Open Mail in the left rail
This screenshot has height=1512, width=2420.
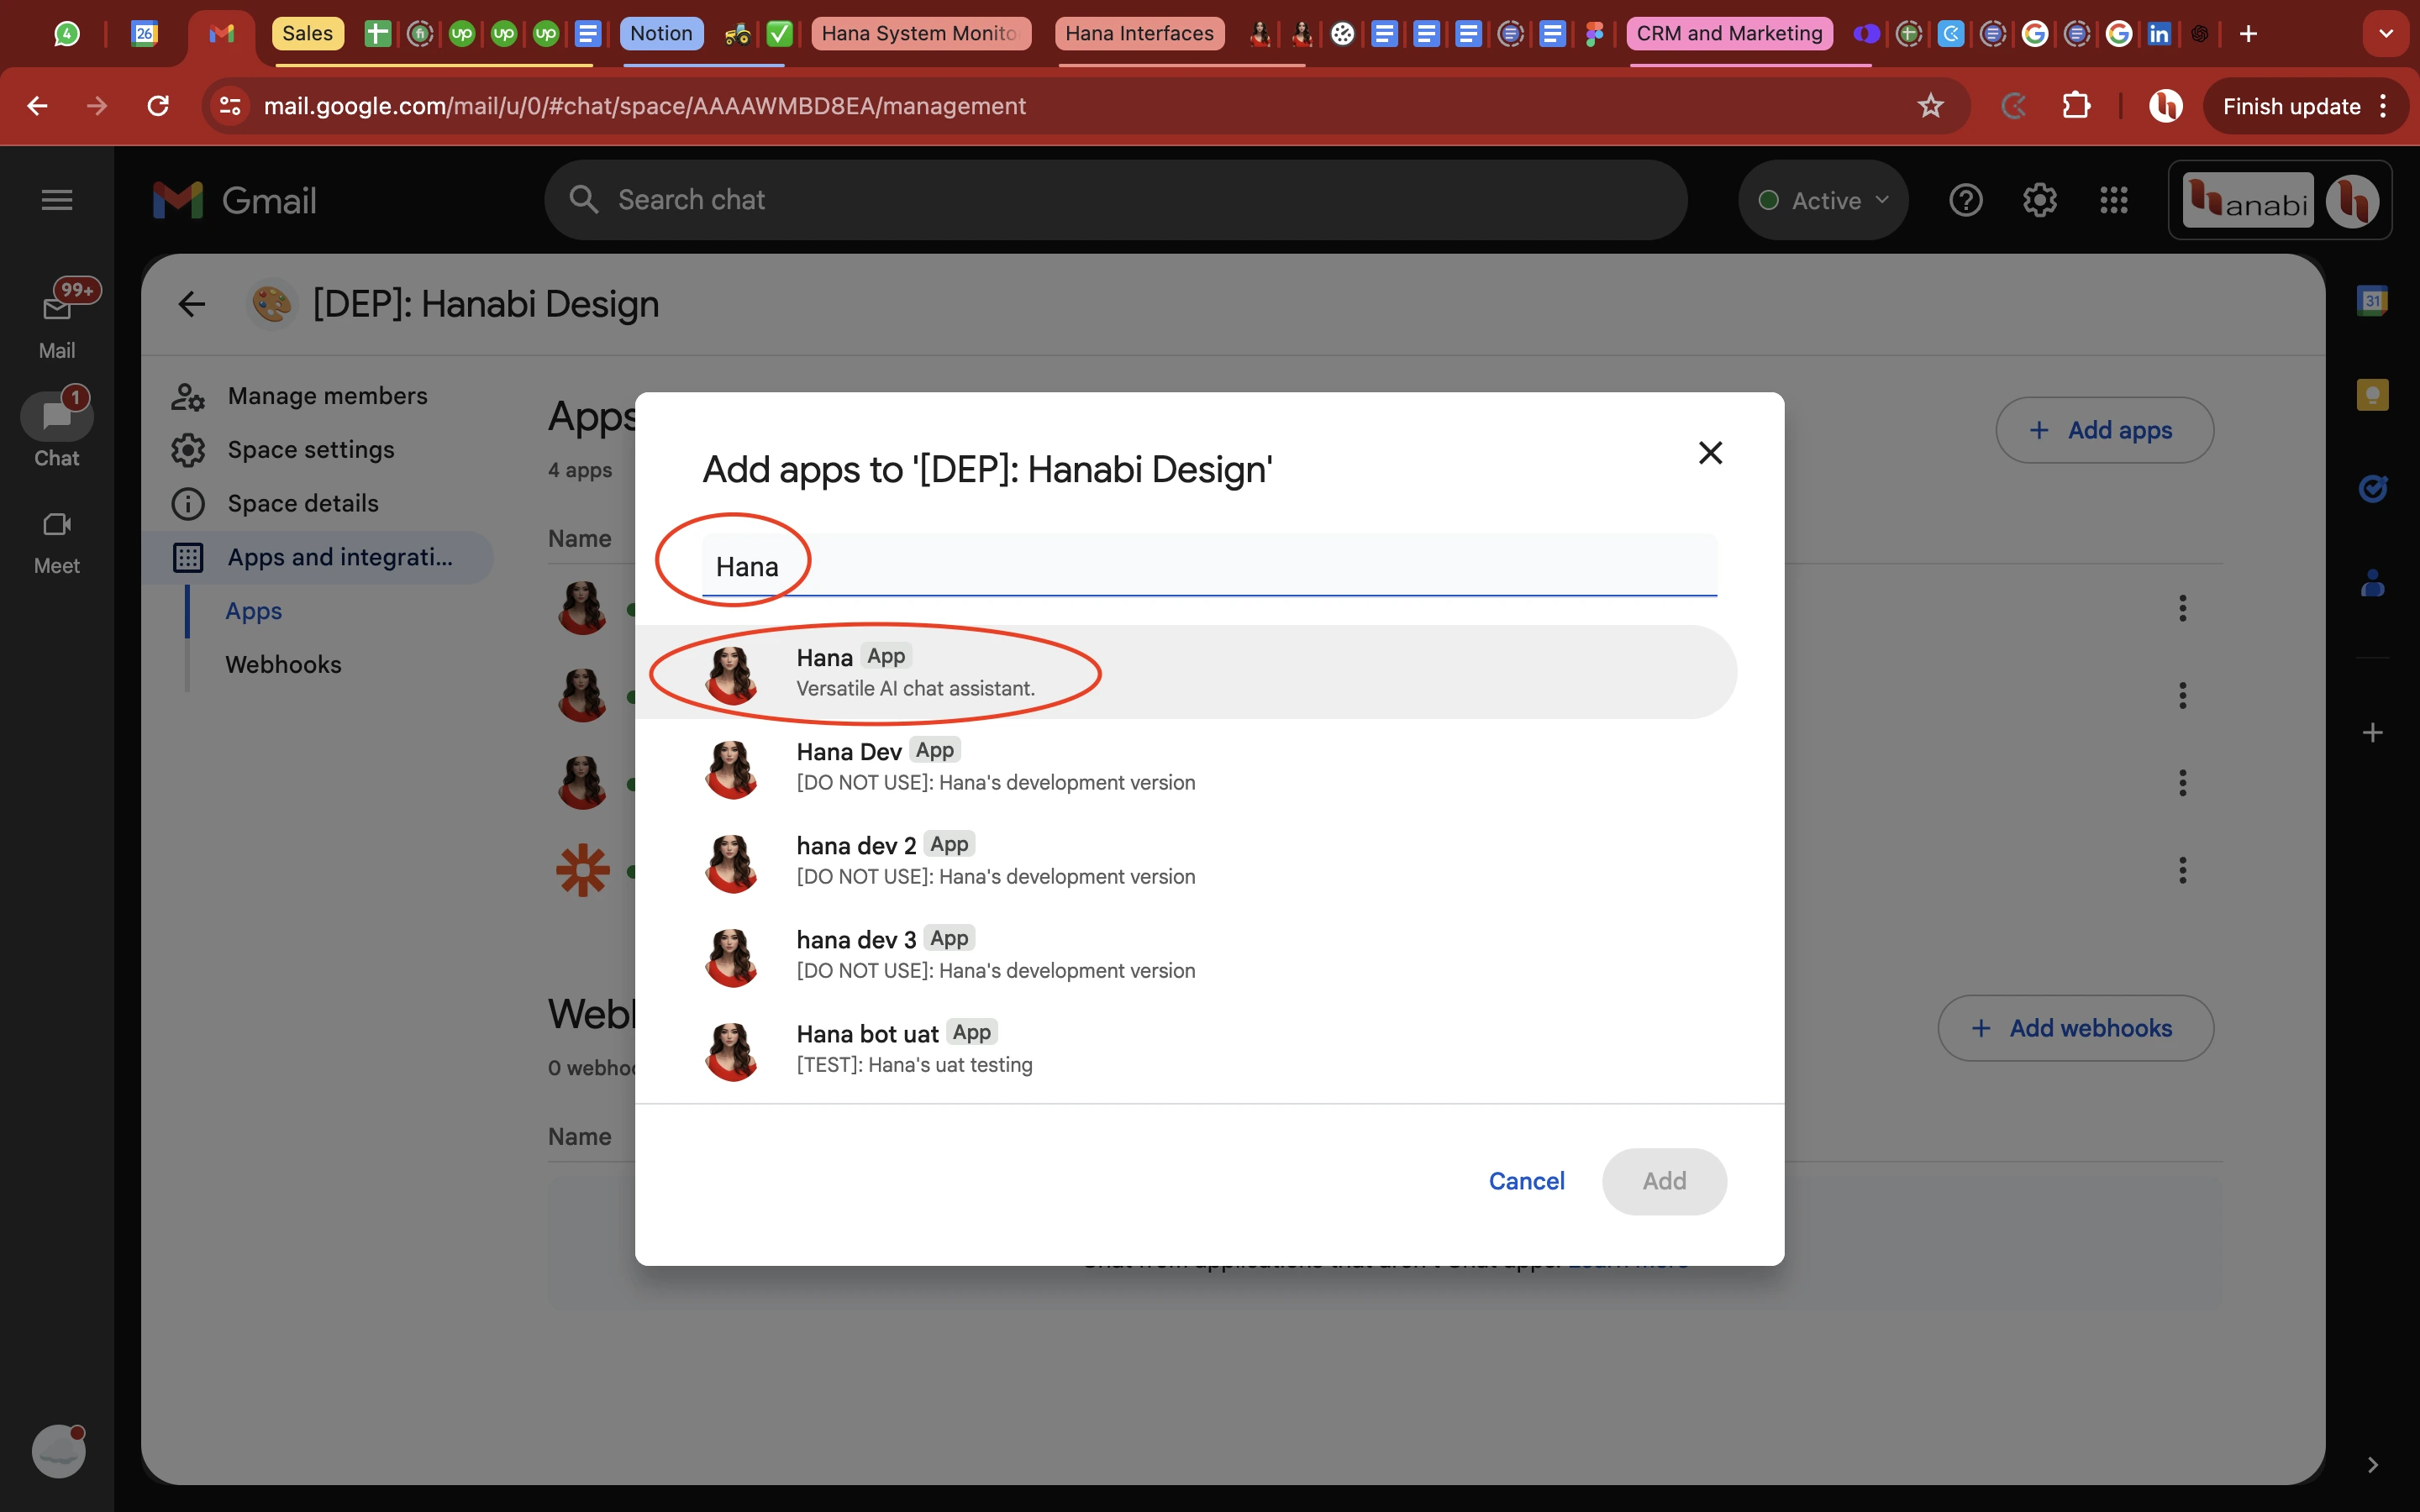click(x=57, y=322)
